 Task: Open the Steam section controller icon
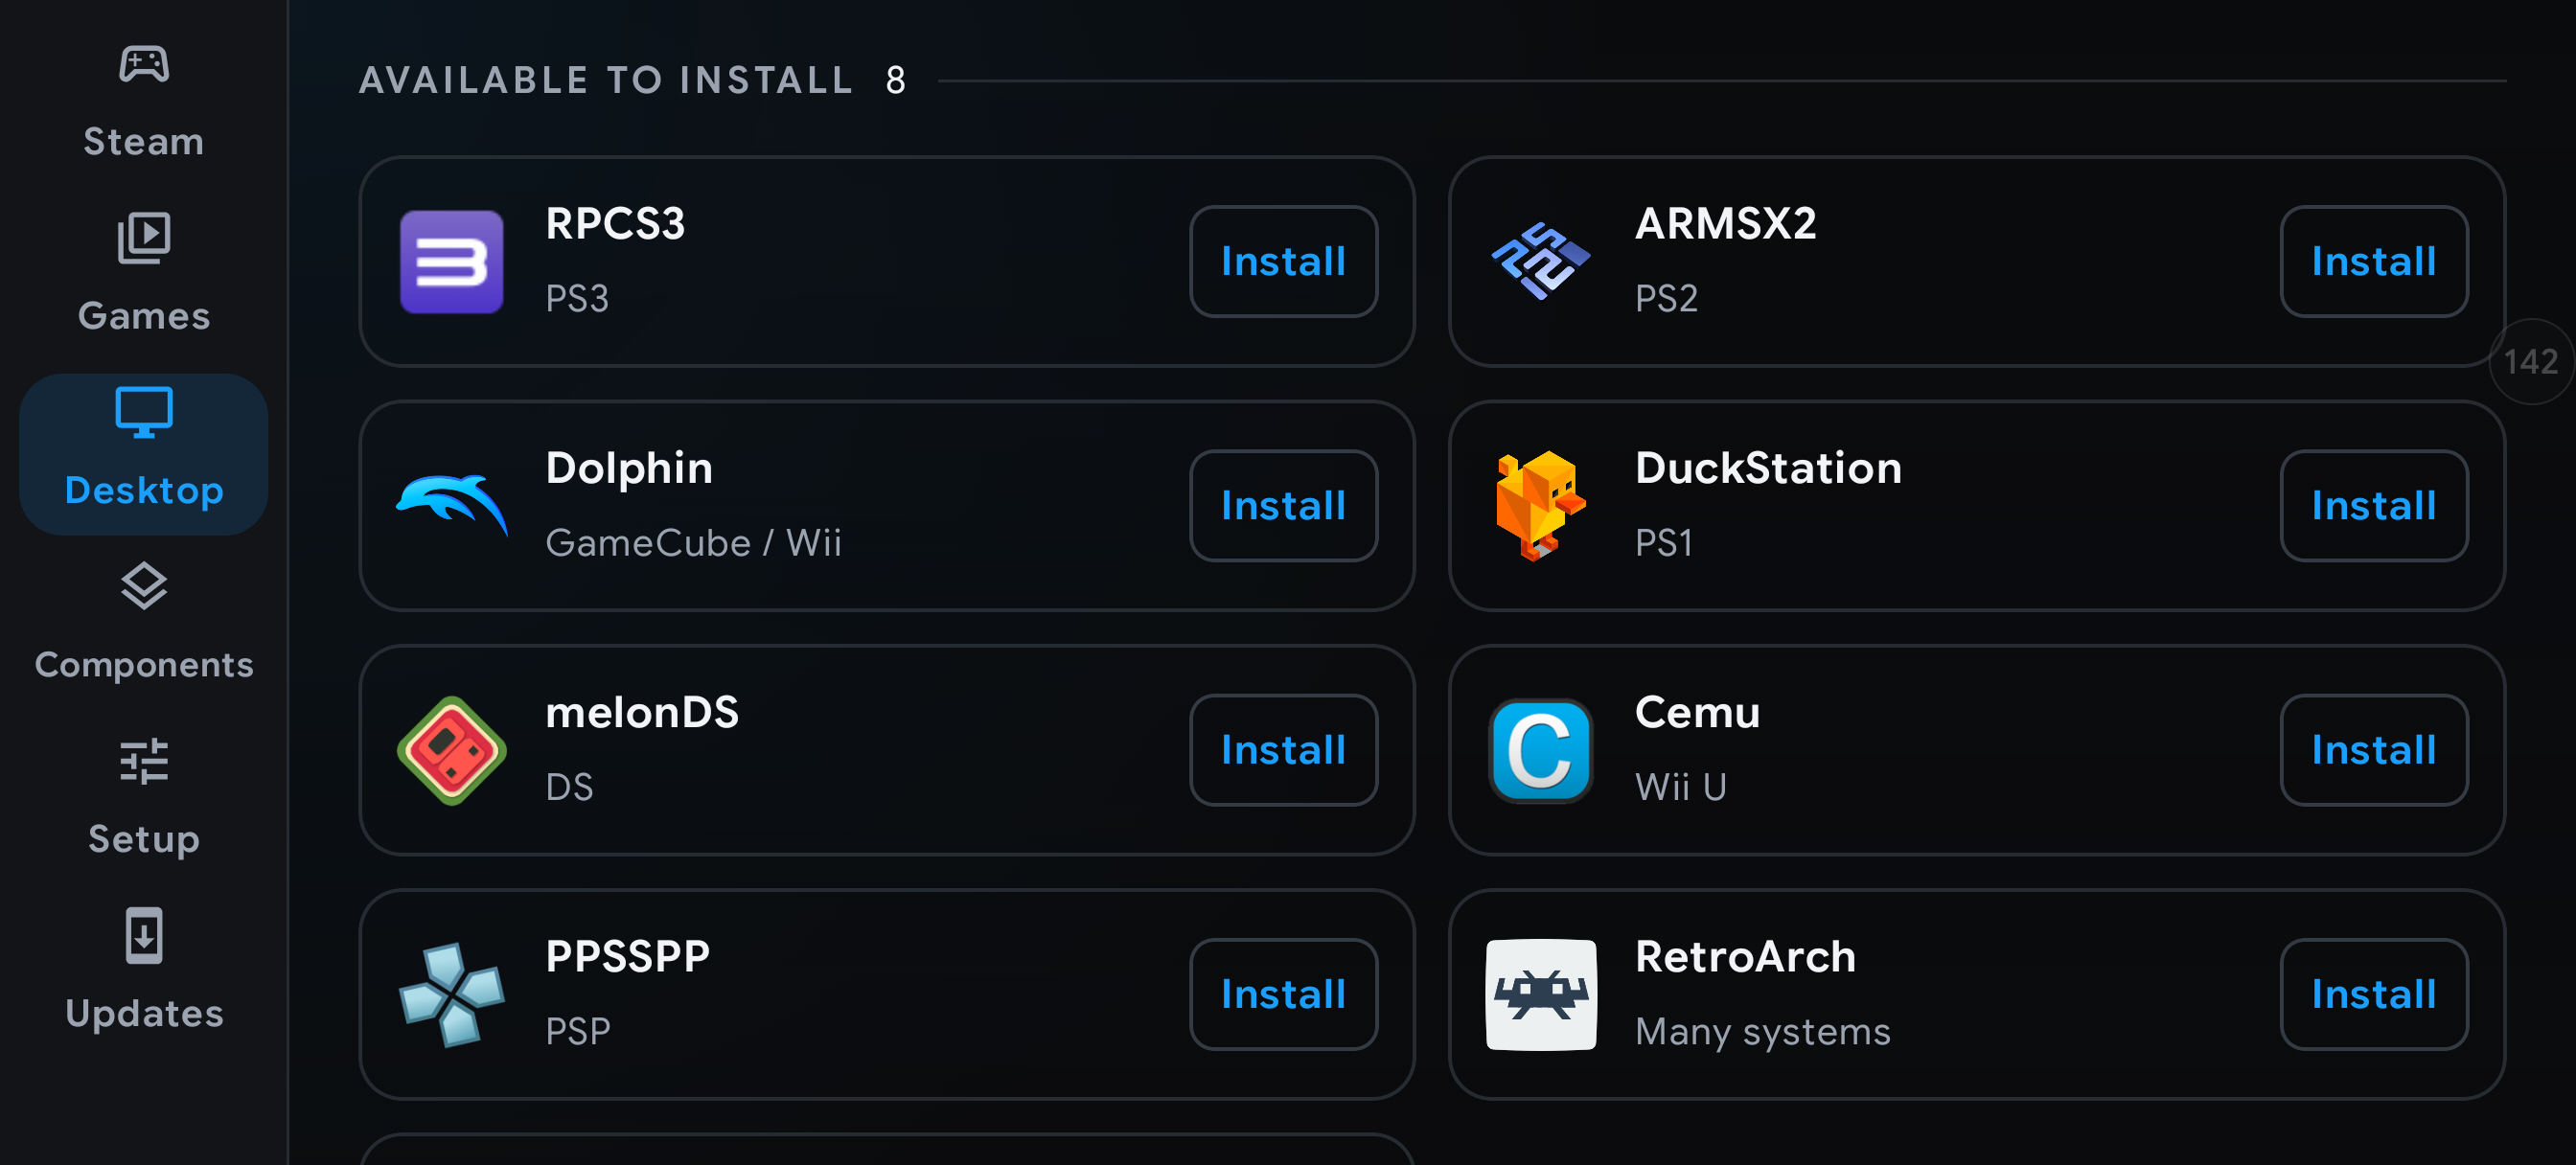pos(144,65)
